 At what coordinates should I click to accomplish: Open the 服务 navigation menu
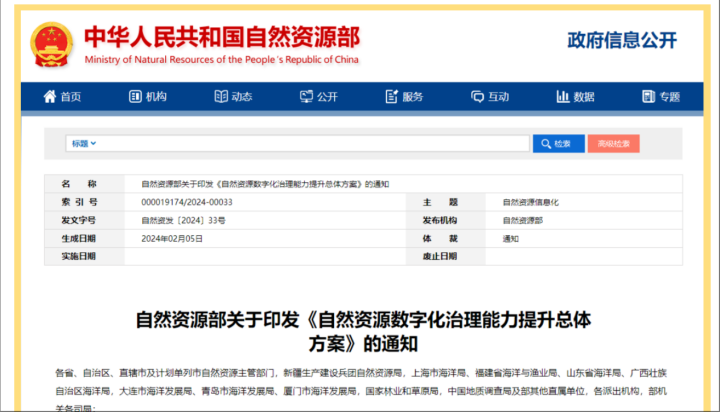pos(412,97)
